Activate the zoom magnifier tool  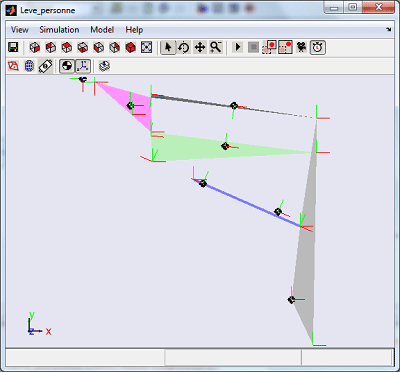[x=216, y=47]
